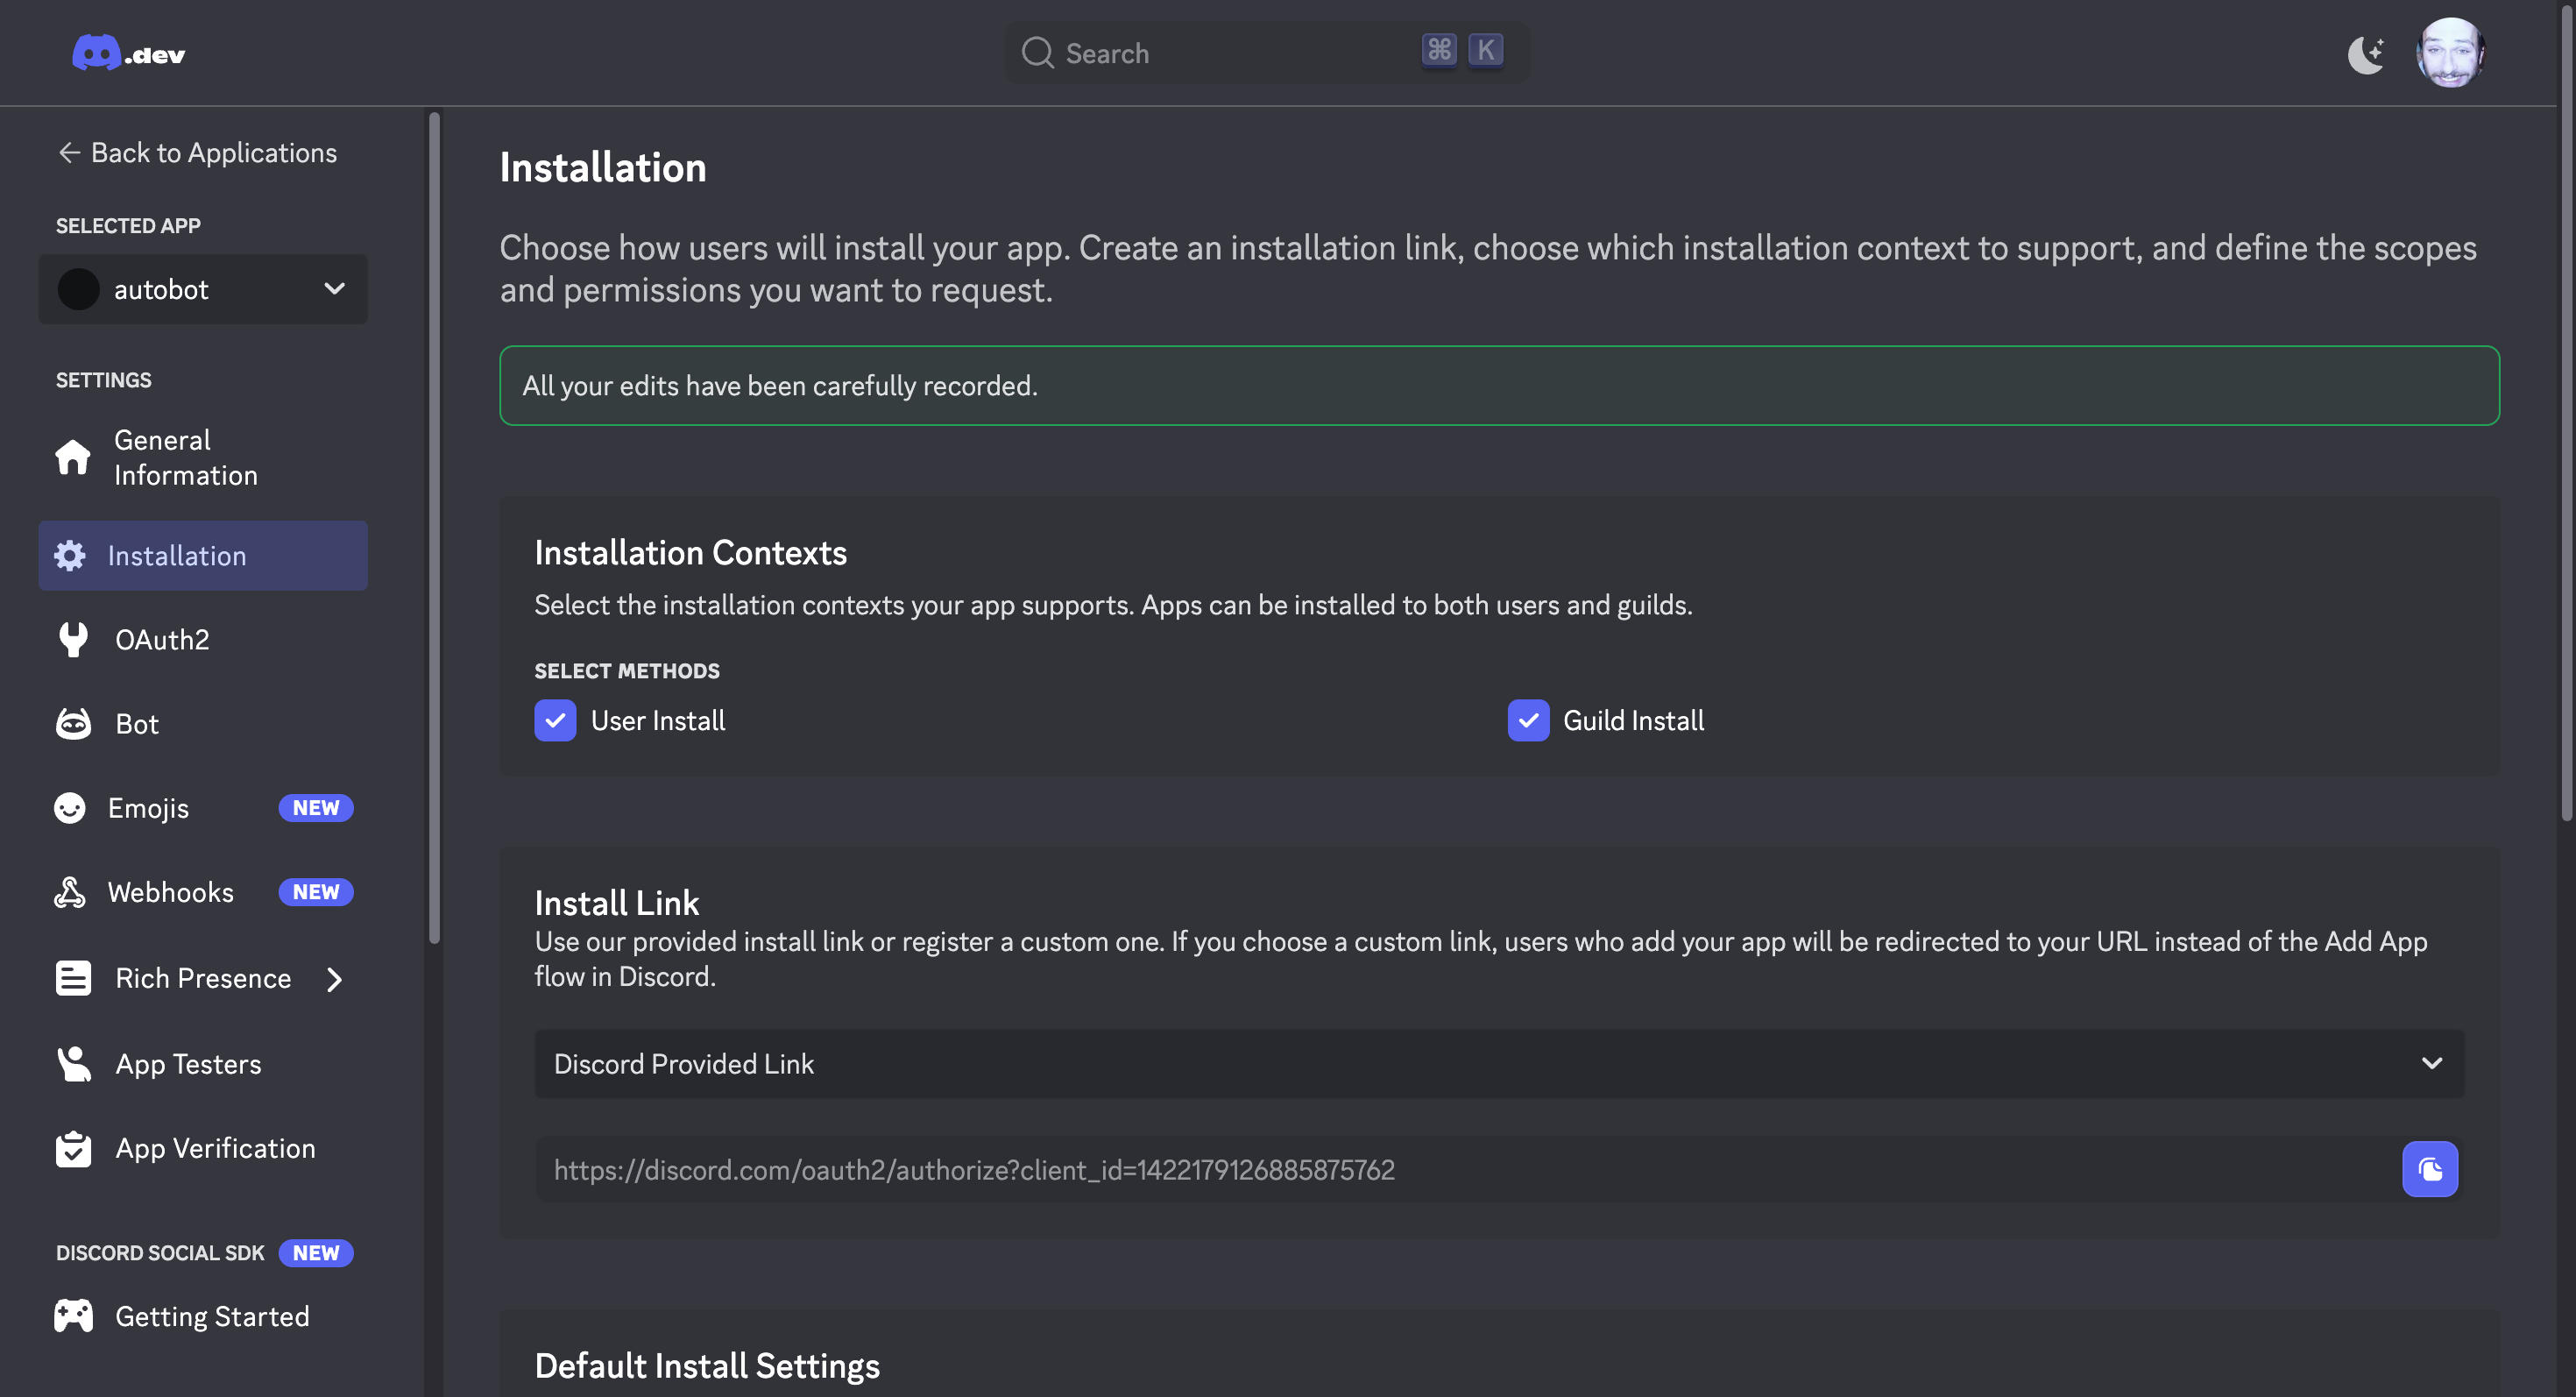Click the K shortcut key badge
The image size is (2576, 1397).
point(1485,50)
